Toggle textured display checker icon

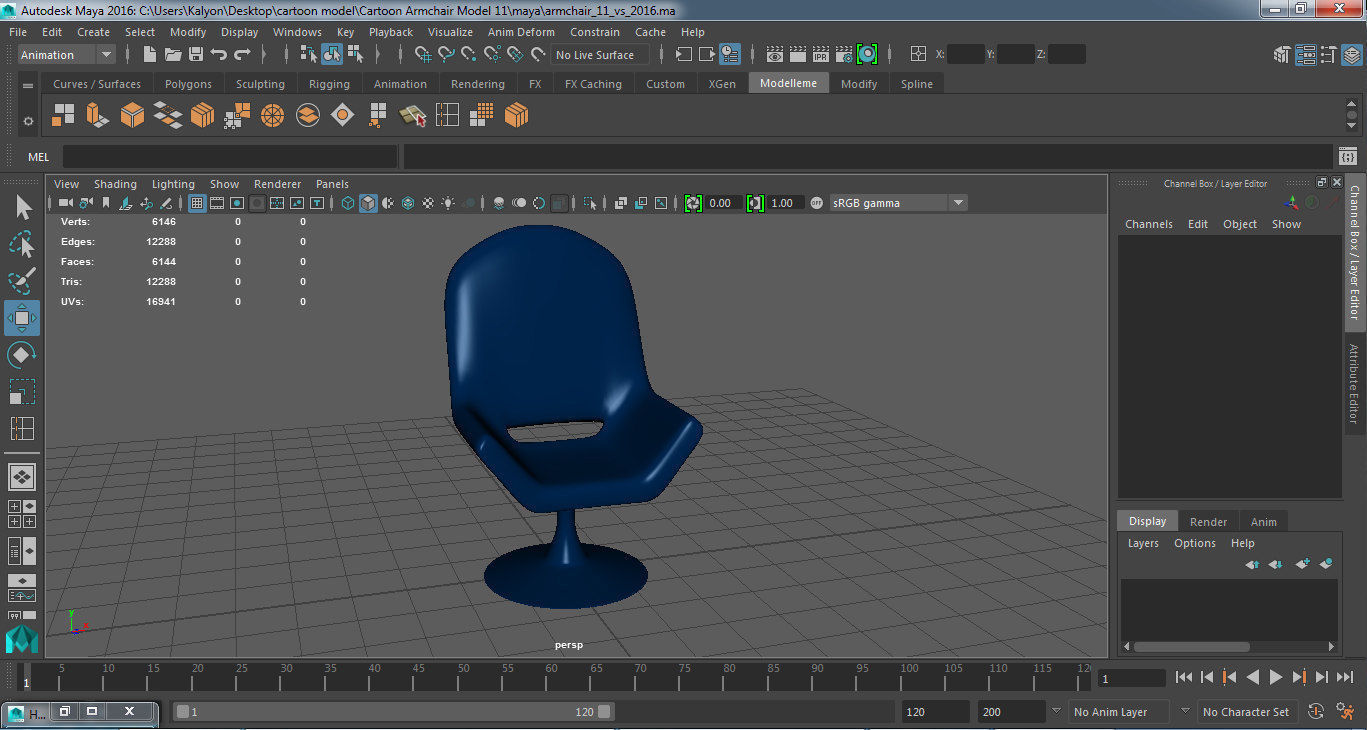coord(428,203)
